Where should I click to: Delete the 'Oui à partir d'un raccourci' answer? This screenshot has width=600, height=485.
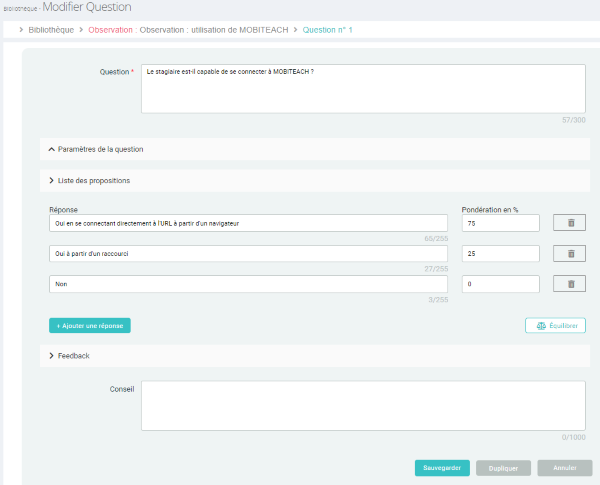click(569, 253)
